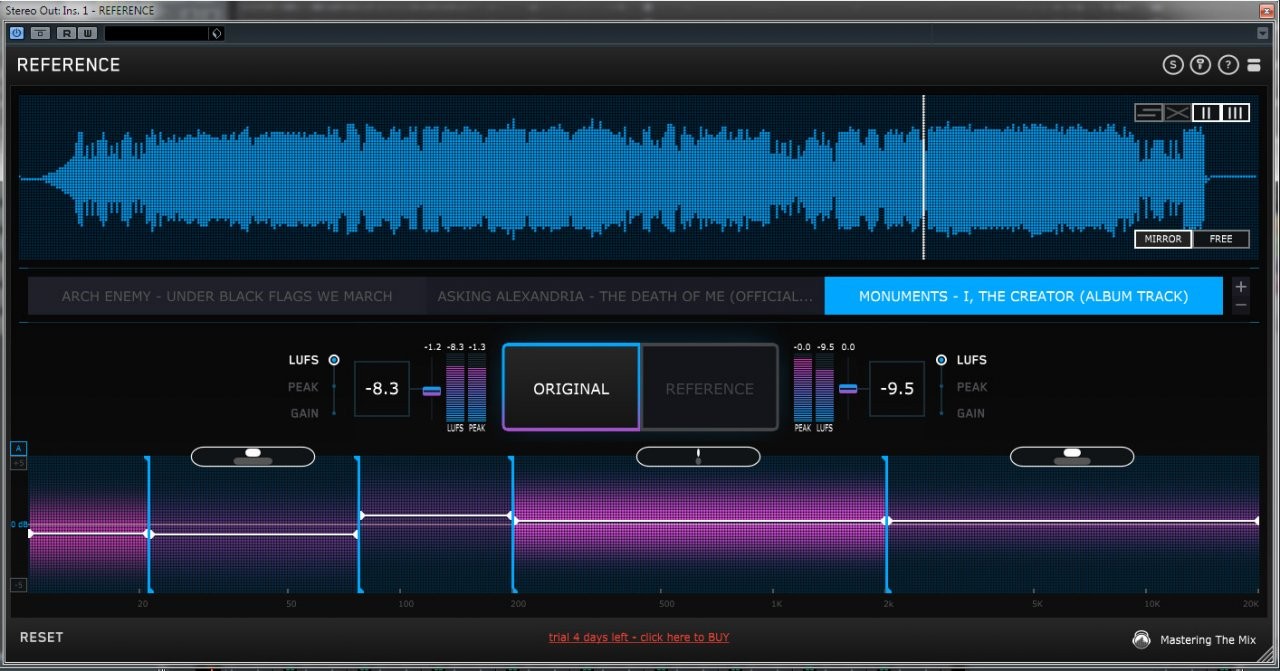Add a reference track with plus button
The width and height of the screenshot is (1280, 671).
tap(1241, 286)
